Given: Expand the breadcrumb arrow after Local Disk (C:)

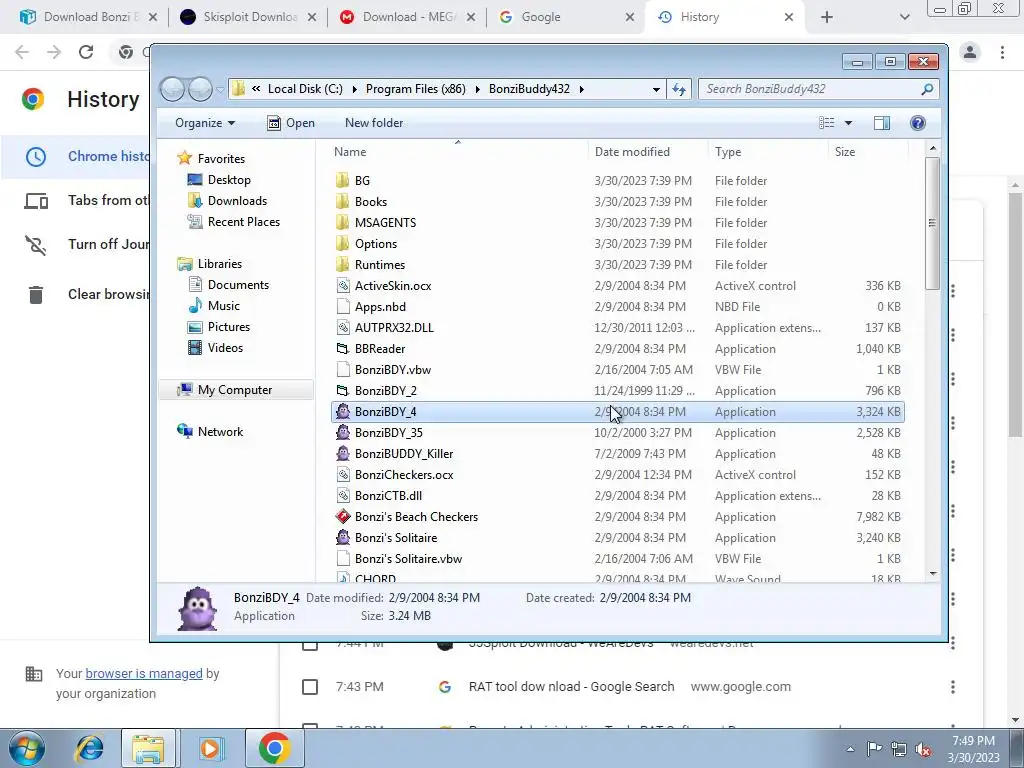Looking at the screenshot, I should (355, 89).
